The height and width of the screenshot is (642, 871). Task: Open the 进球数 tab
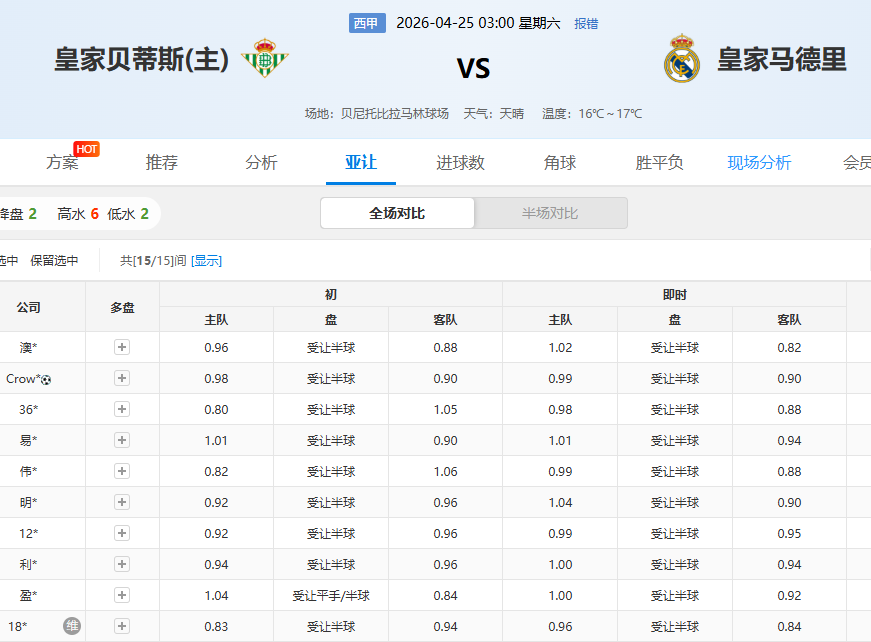point(460,163)
